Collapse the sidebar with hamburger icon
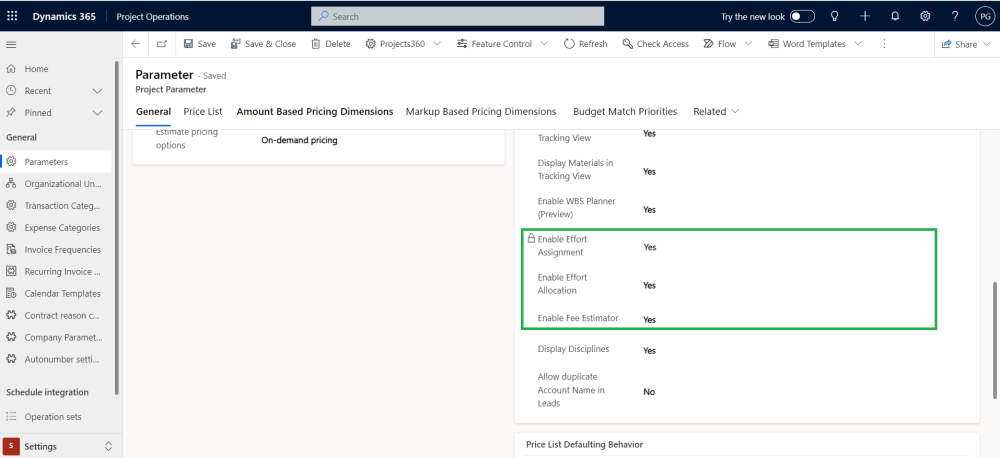This screenshot has height=458, width=1000. point(12,45)
